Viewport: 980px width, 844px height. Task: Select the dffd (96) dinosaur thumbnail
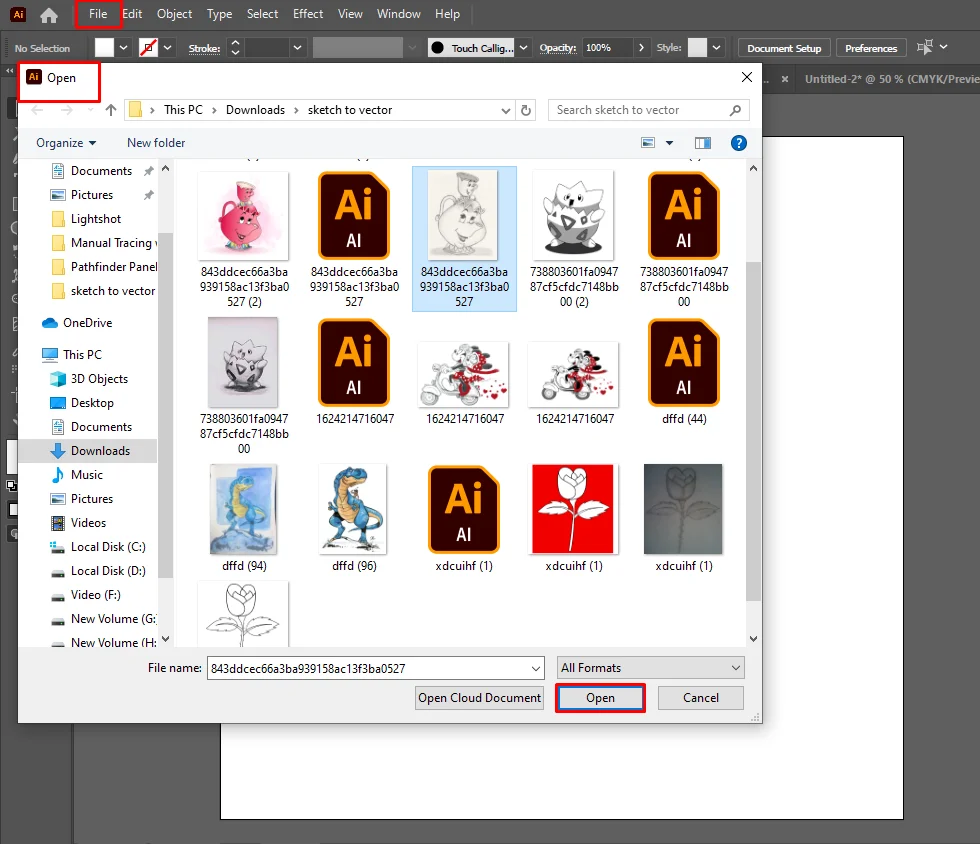point(354,510)
